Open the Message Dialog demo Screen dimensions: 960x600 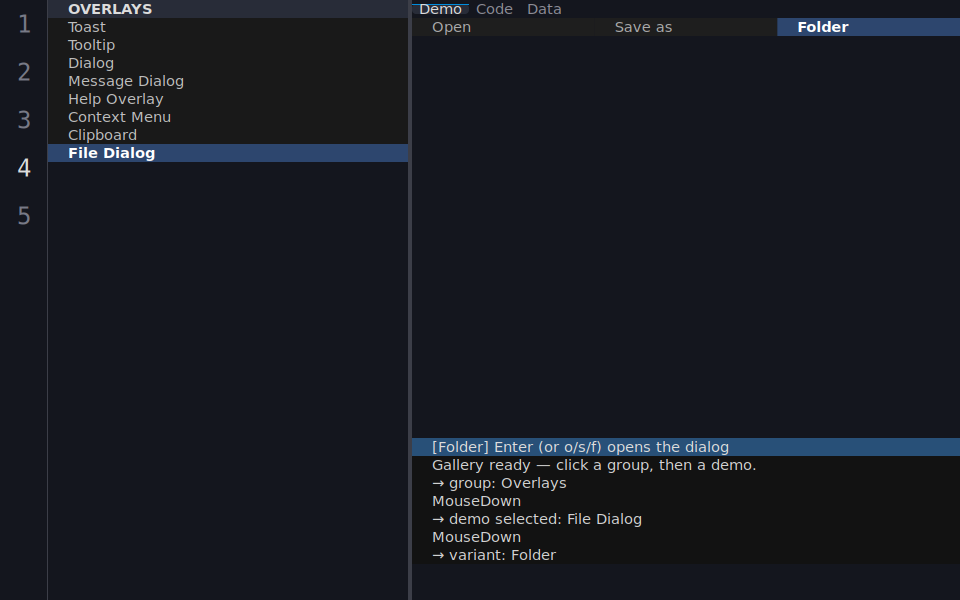(x=228, y=81)
